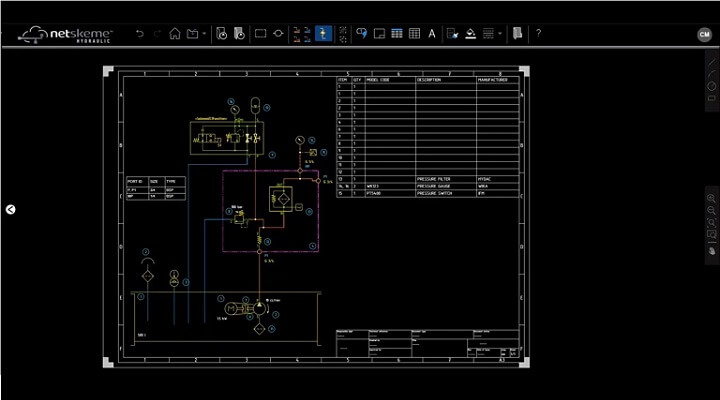Select the electric motor M symbol

pos(231,309)
